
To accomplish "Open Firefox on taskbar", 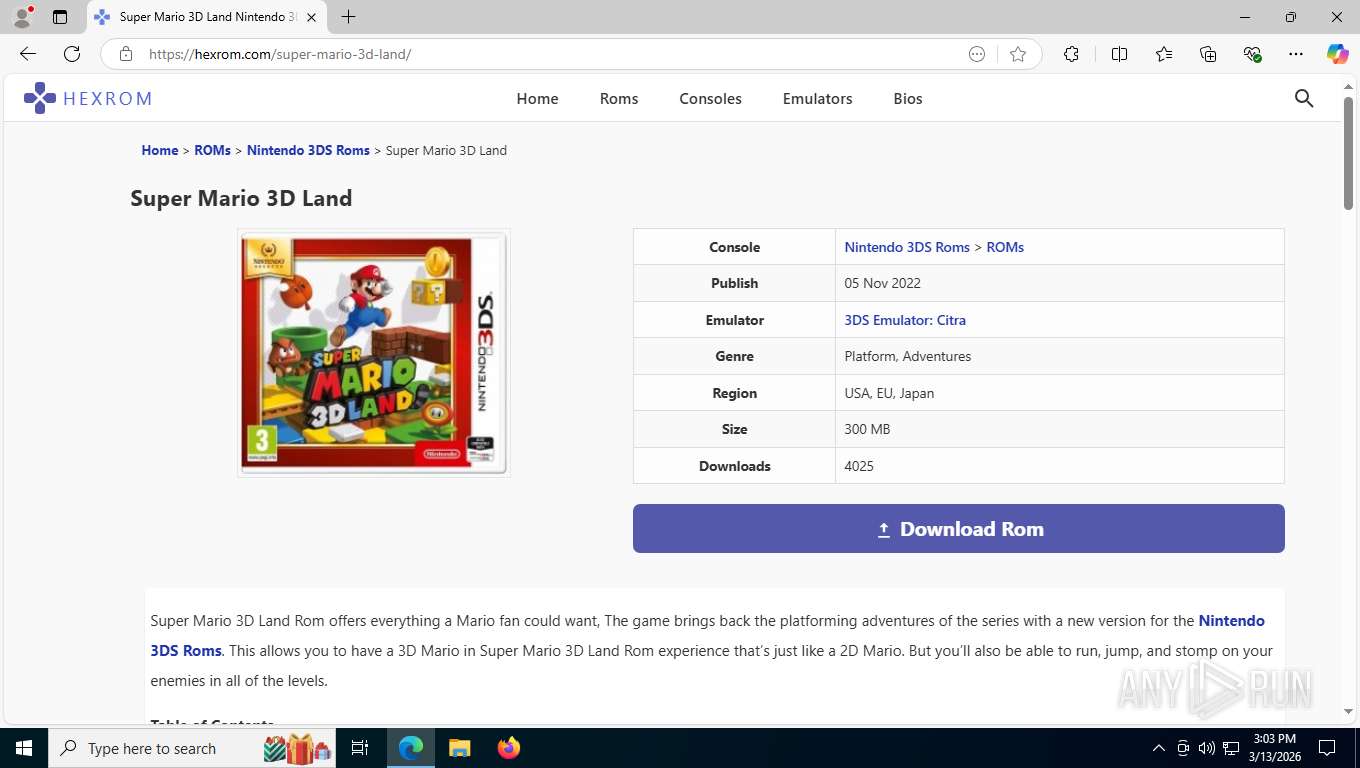I will [x=509, y=748].
